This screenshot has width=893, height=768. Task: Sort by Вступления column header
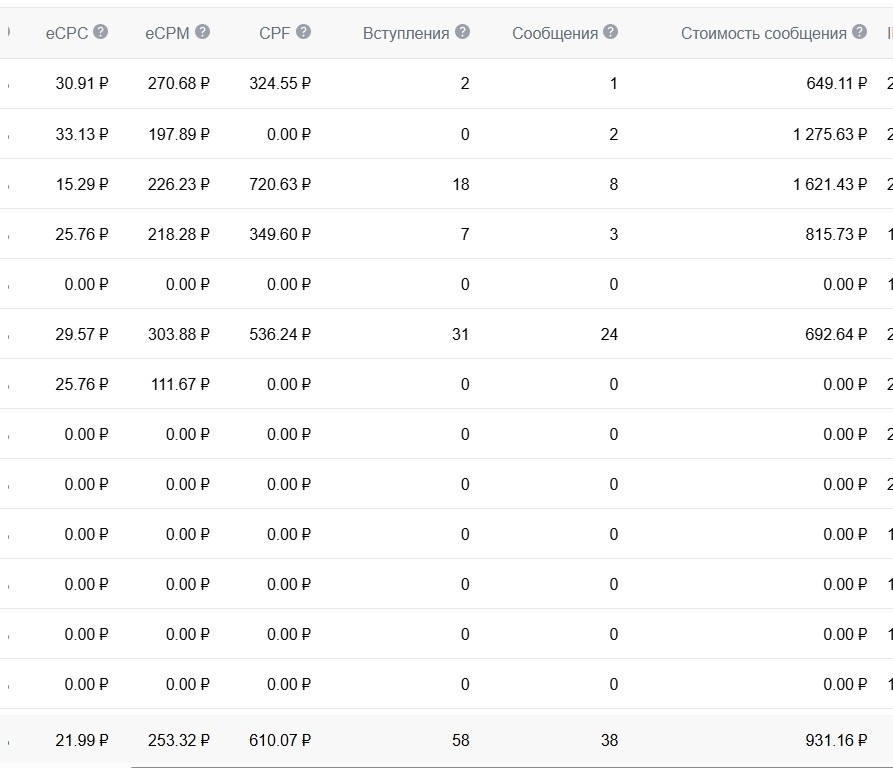tap(406, 34)
